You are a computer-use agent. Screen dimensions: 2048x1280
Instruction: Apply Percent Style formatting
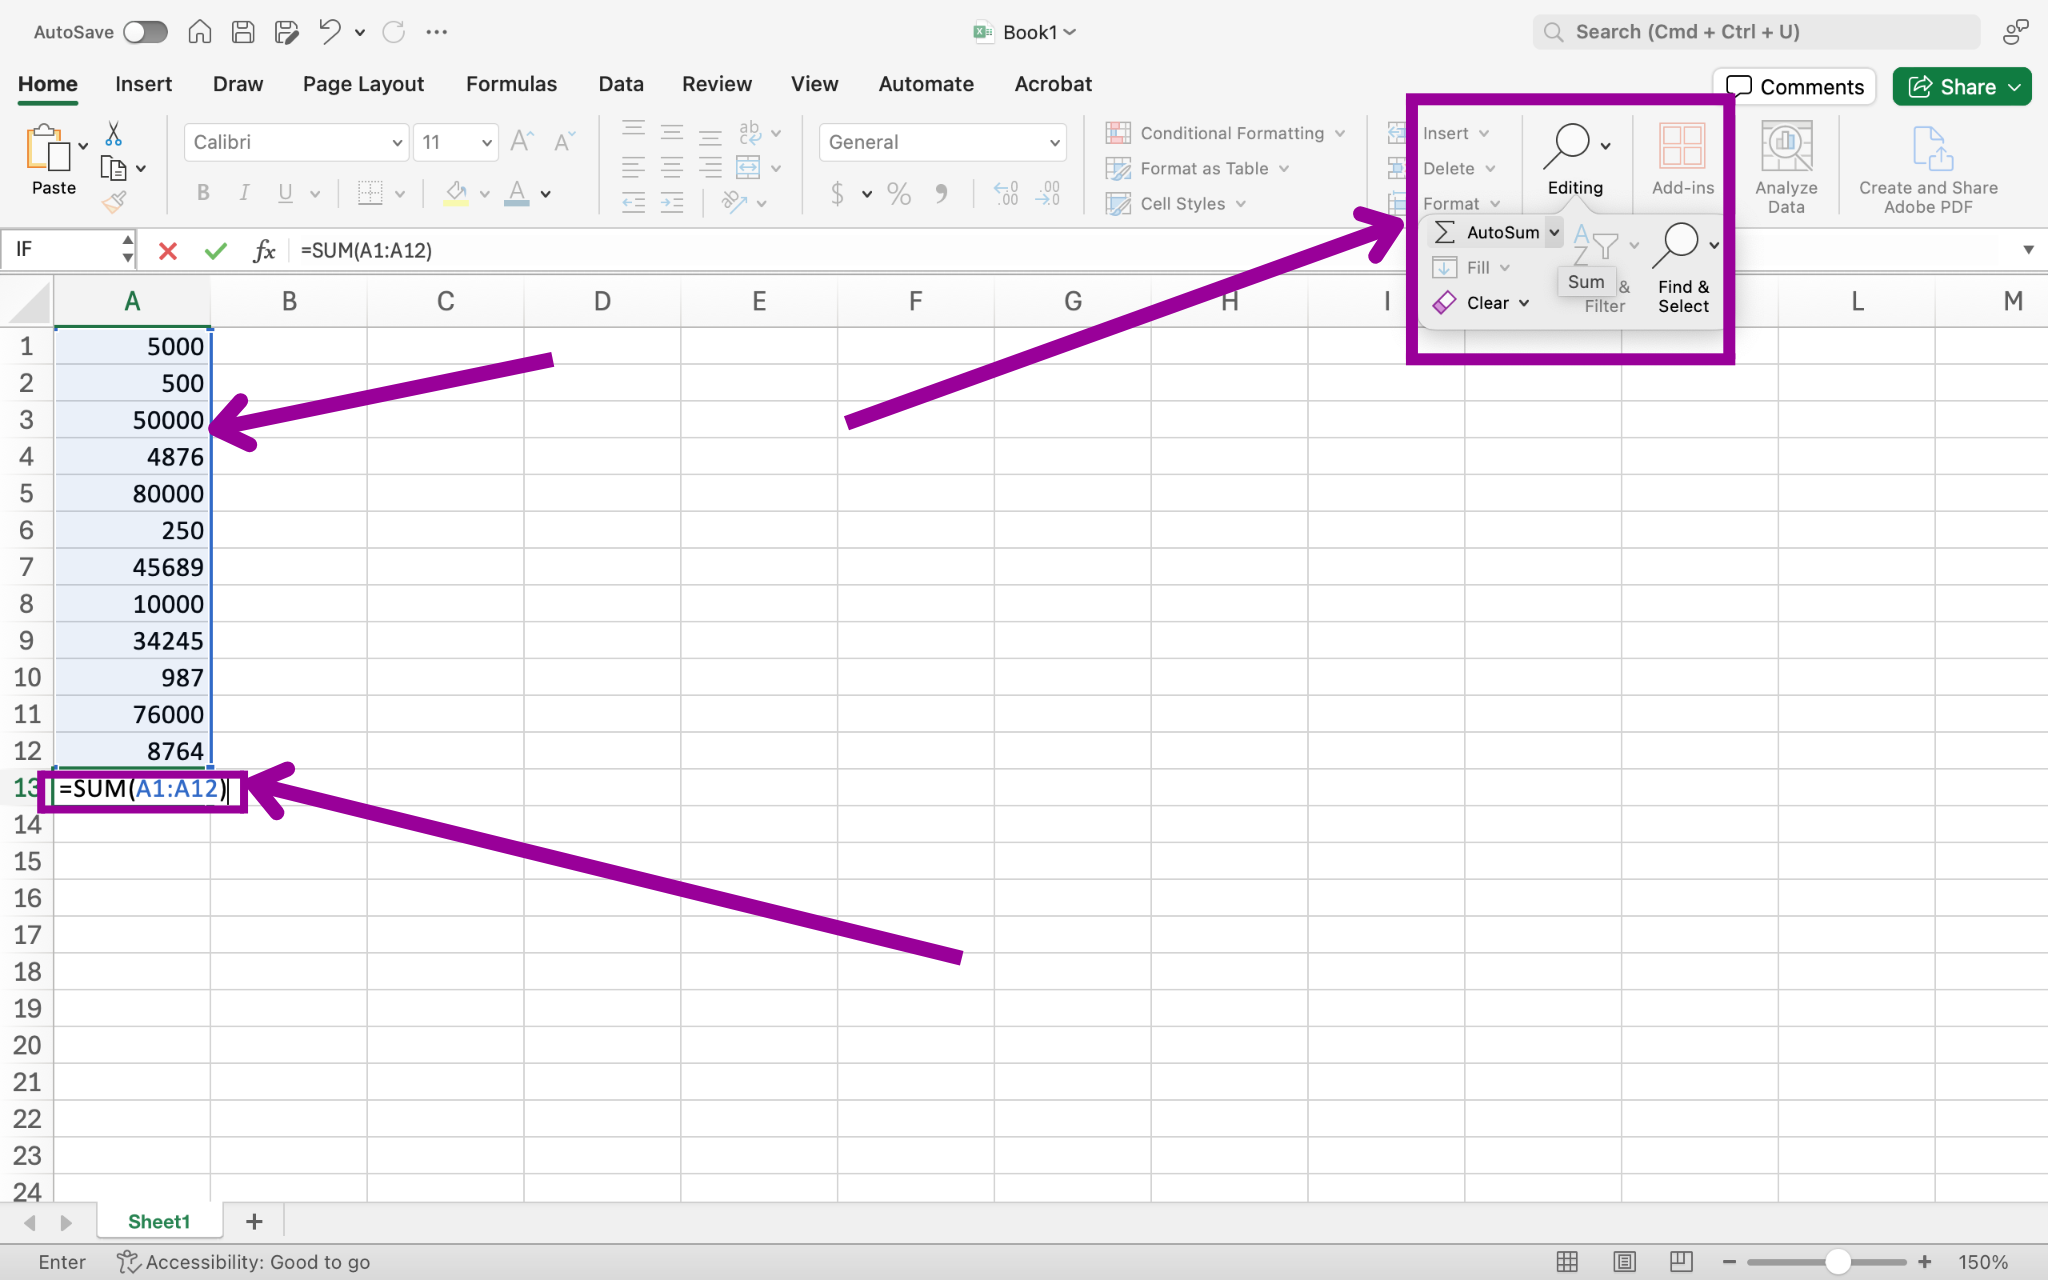coord(899,193)
